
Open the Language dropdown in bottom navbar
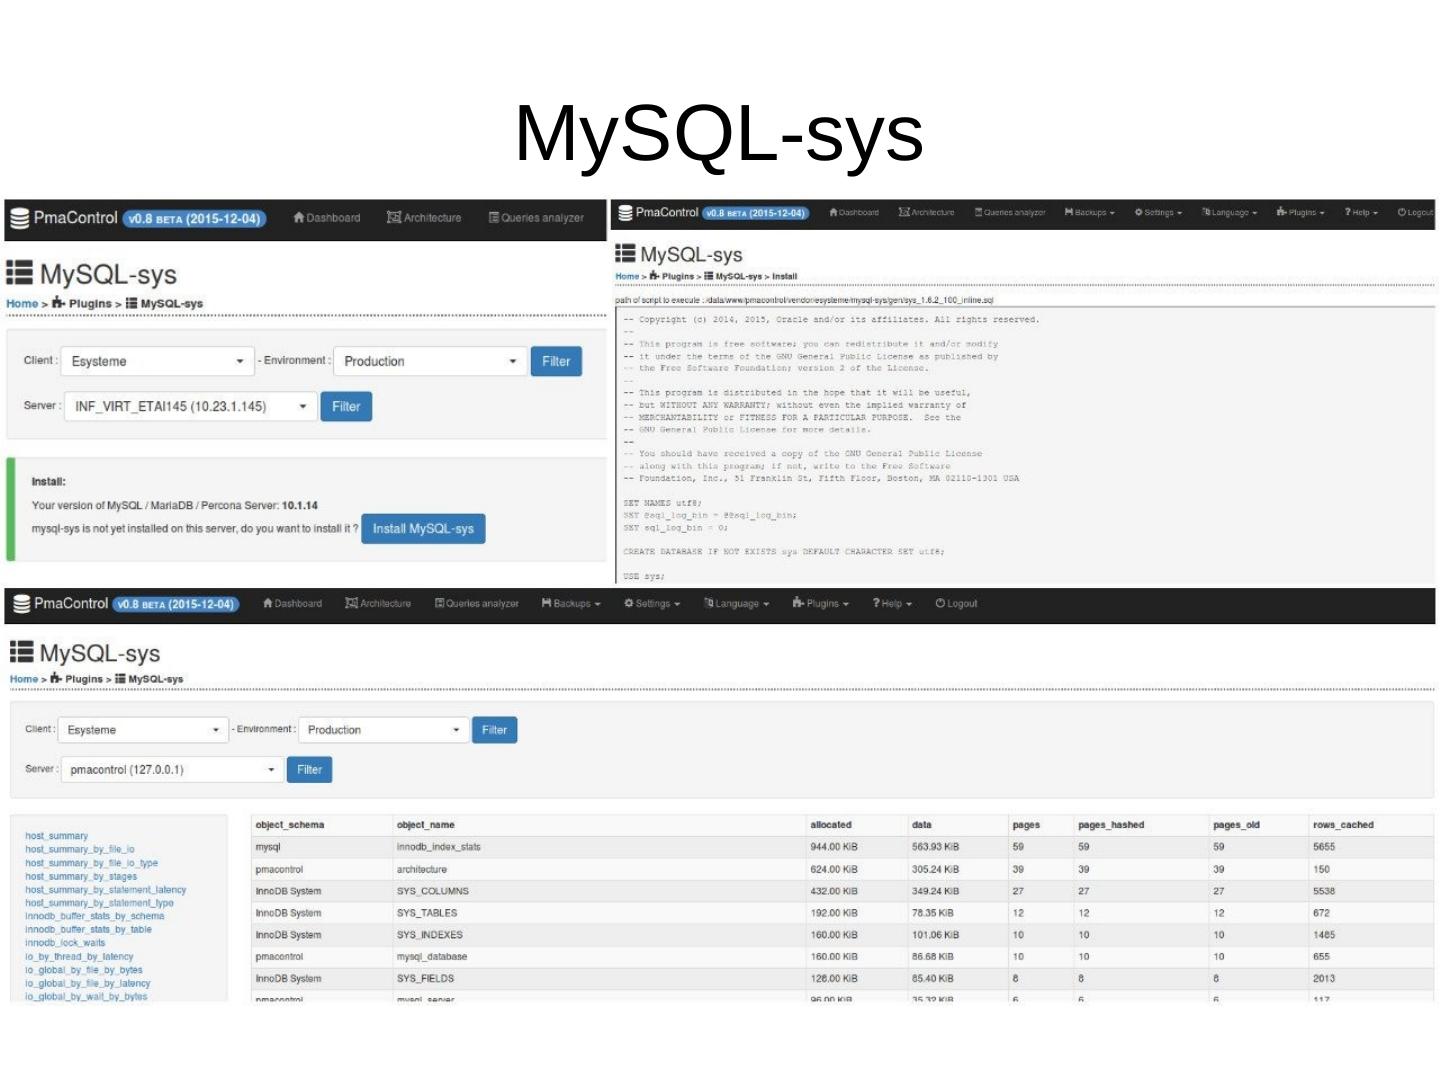(737, 604)
